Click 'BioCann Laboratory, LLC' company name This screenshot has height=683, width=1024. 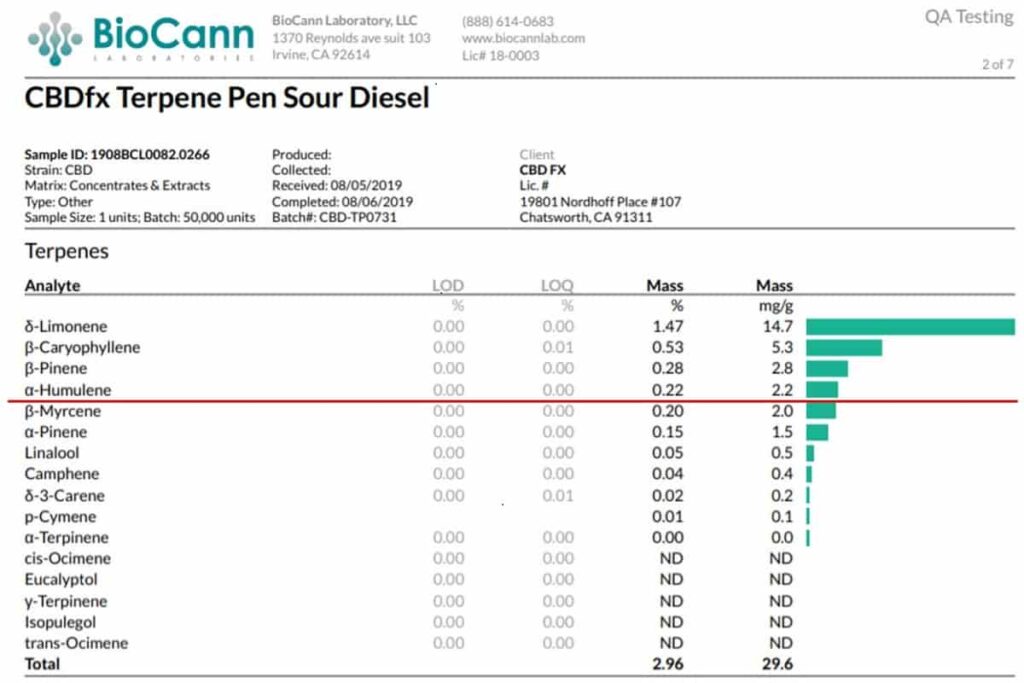(x=345, y=21)
